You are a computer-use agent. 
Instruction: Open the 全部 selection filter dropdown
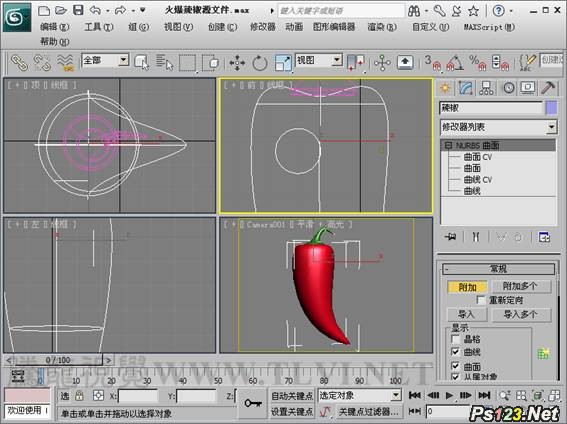123,60
